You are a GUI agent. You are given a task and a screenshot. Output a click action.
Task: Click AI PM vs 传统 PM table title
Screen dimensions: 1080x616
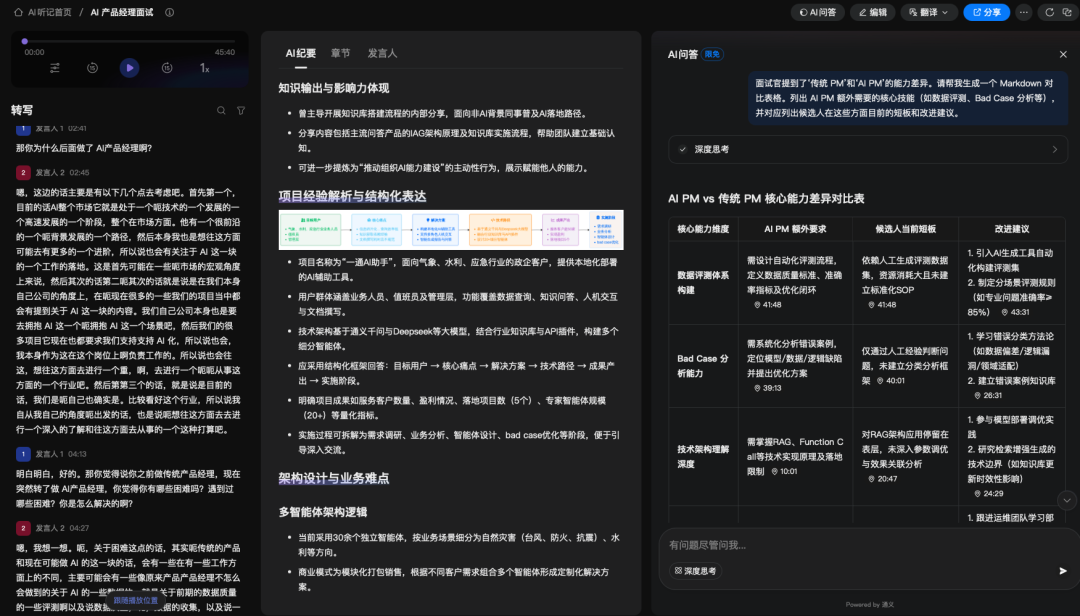point(766,198)
